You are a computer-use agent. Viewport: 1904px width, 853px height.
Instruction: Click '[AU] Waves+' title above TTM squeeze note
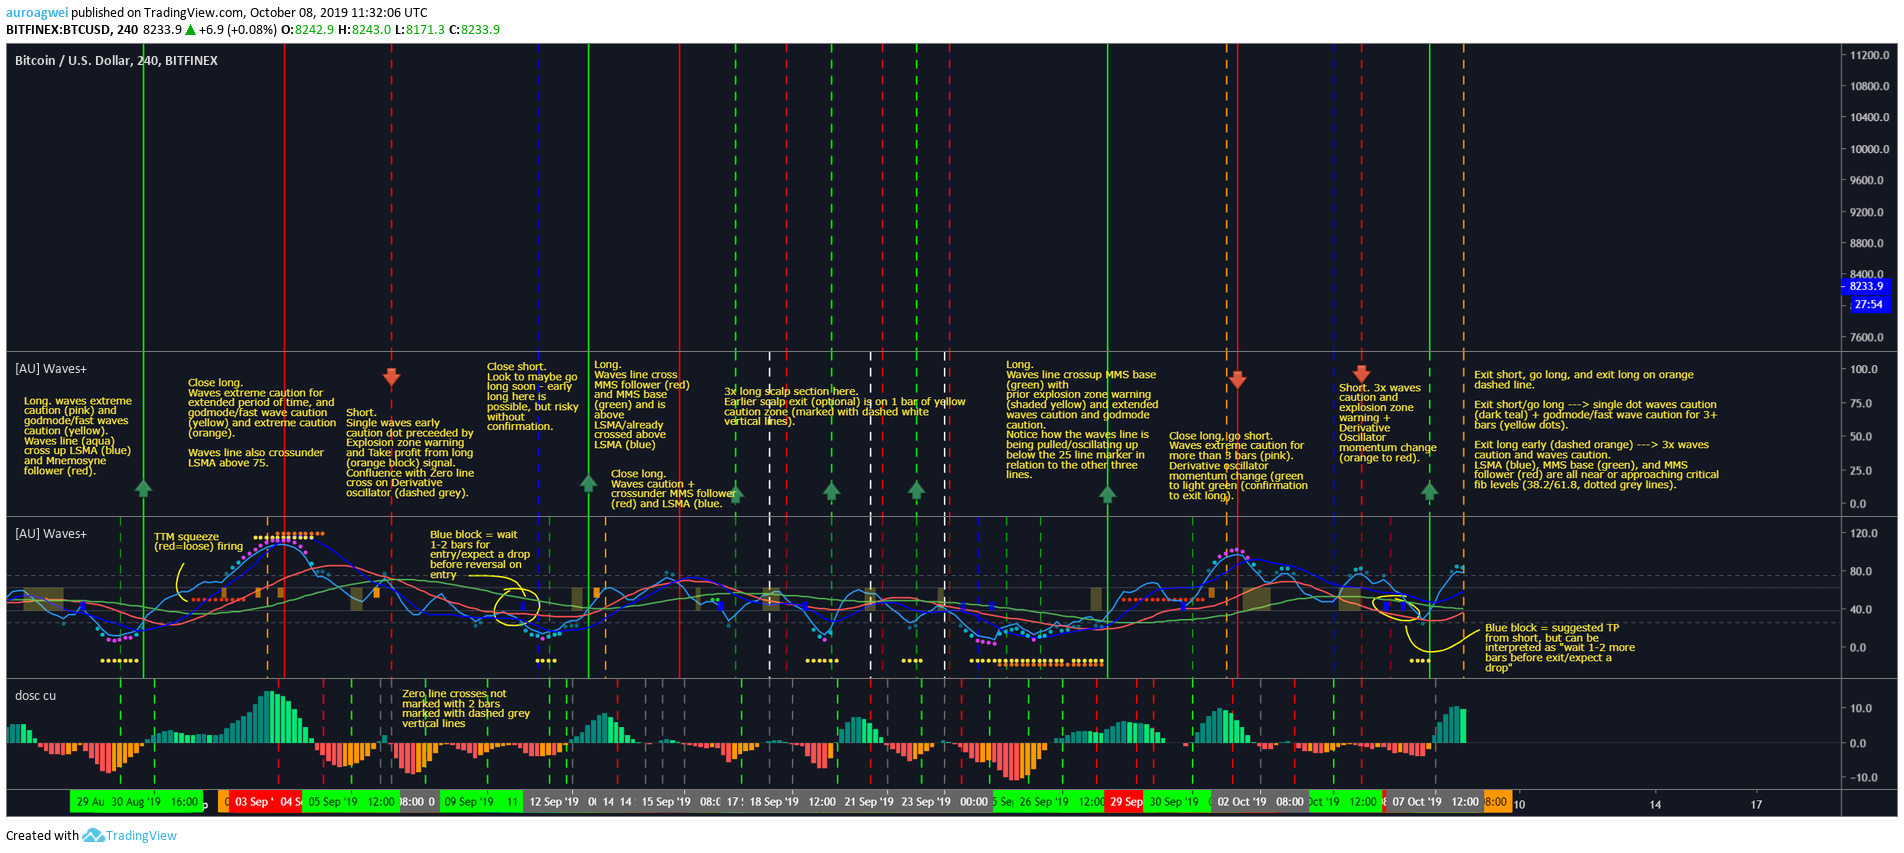(x=50, y=533)
